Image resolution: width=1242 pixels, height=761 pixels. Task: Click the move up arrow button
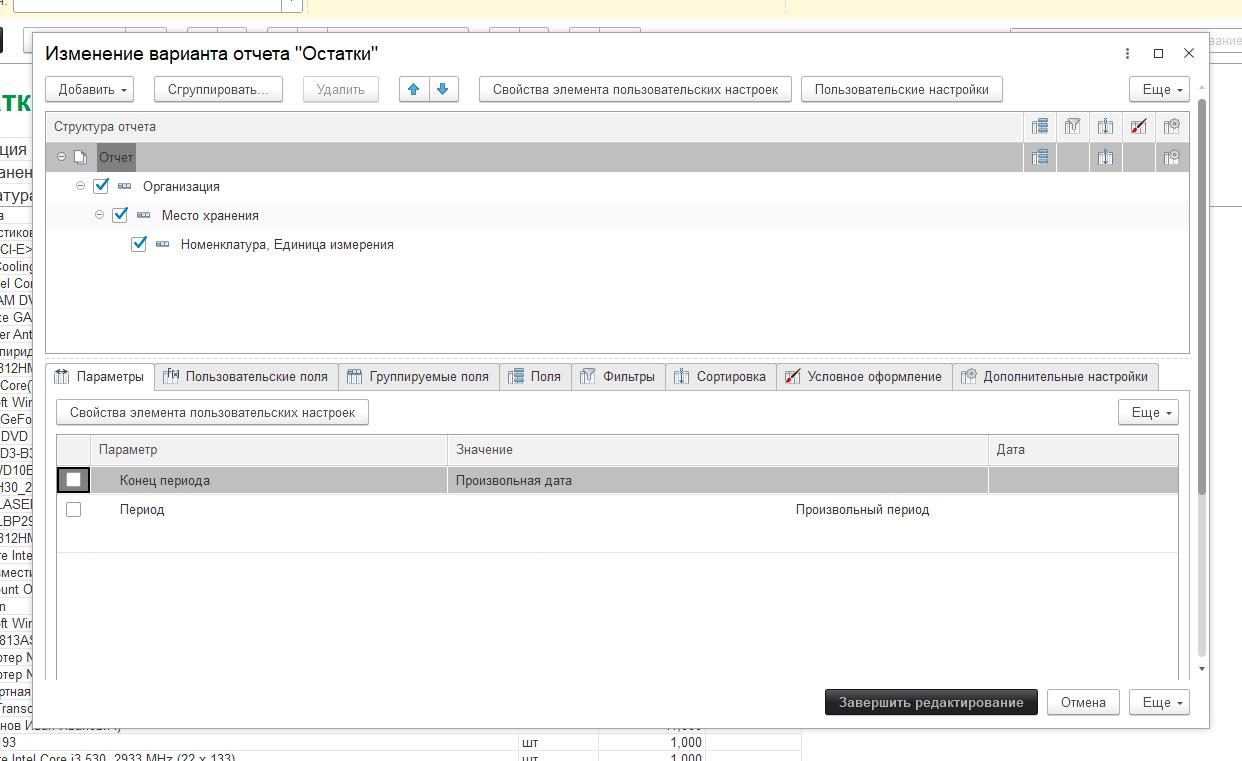point(413,89)
